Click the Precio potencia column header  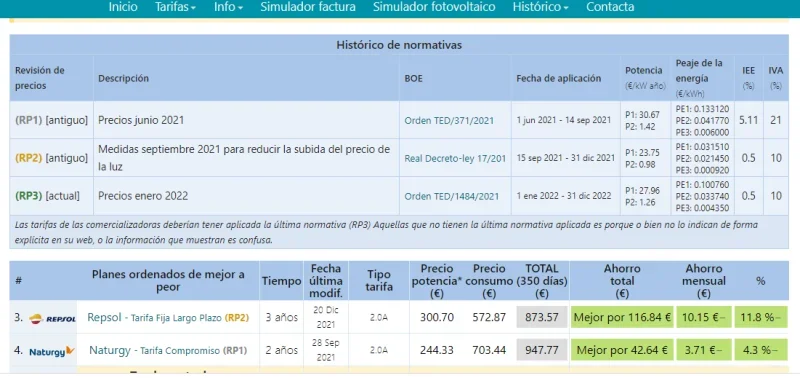pos(437,281)
